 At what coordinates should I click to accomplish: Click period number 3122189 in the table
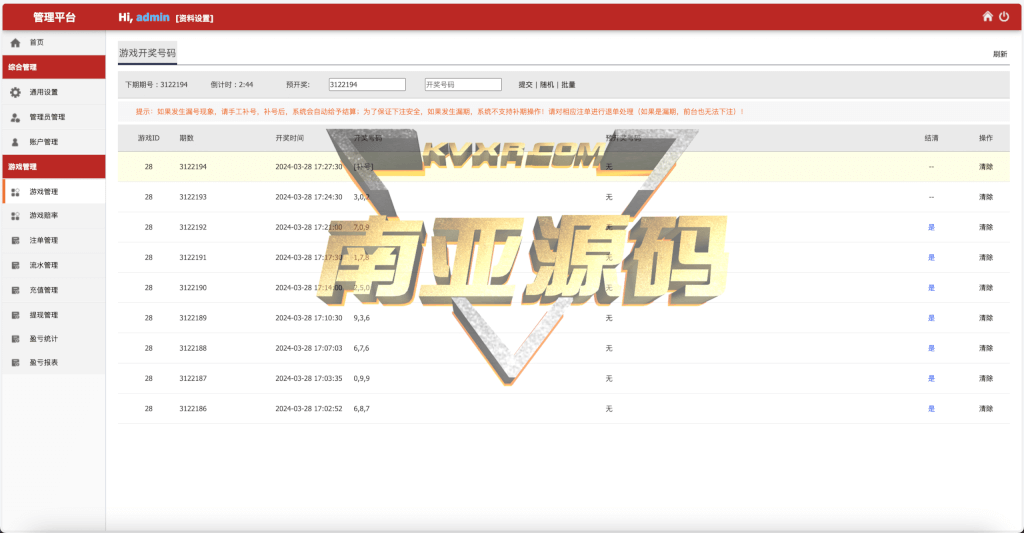point(193,318)
